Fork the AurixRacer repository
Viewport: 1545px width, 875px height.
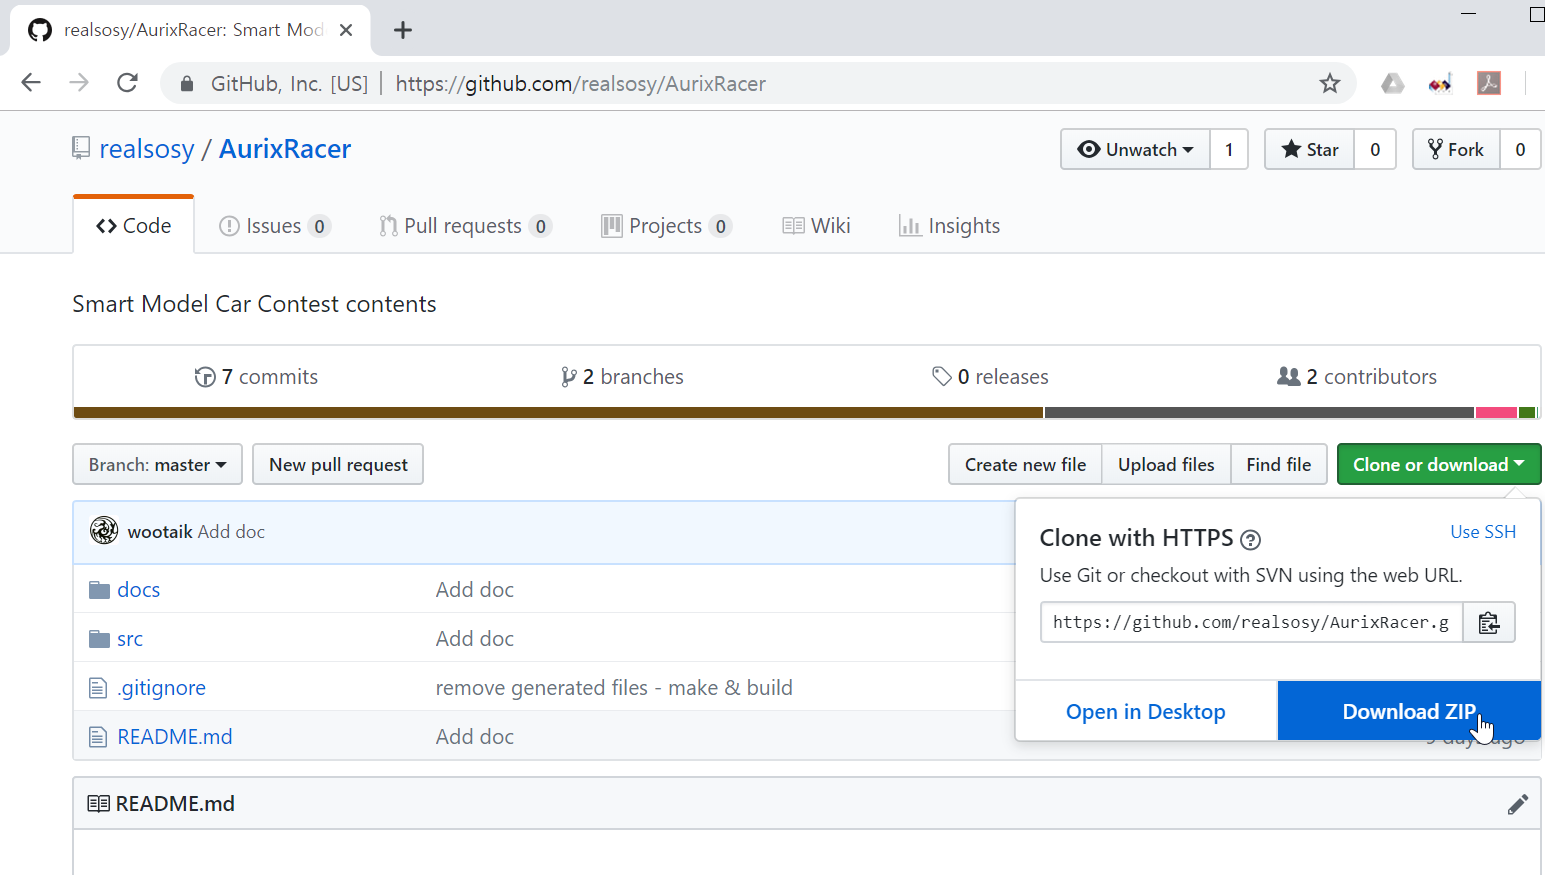1456,149
